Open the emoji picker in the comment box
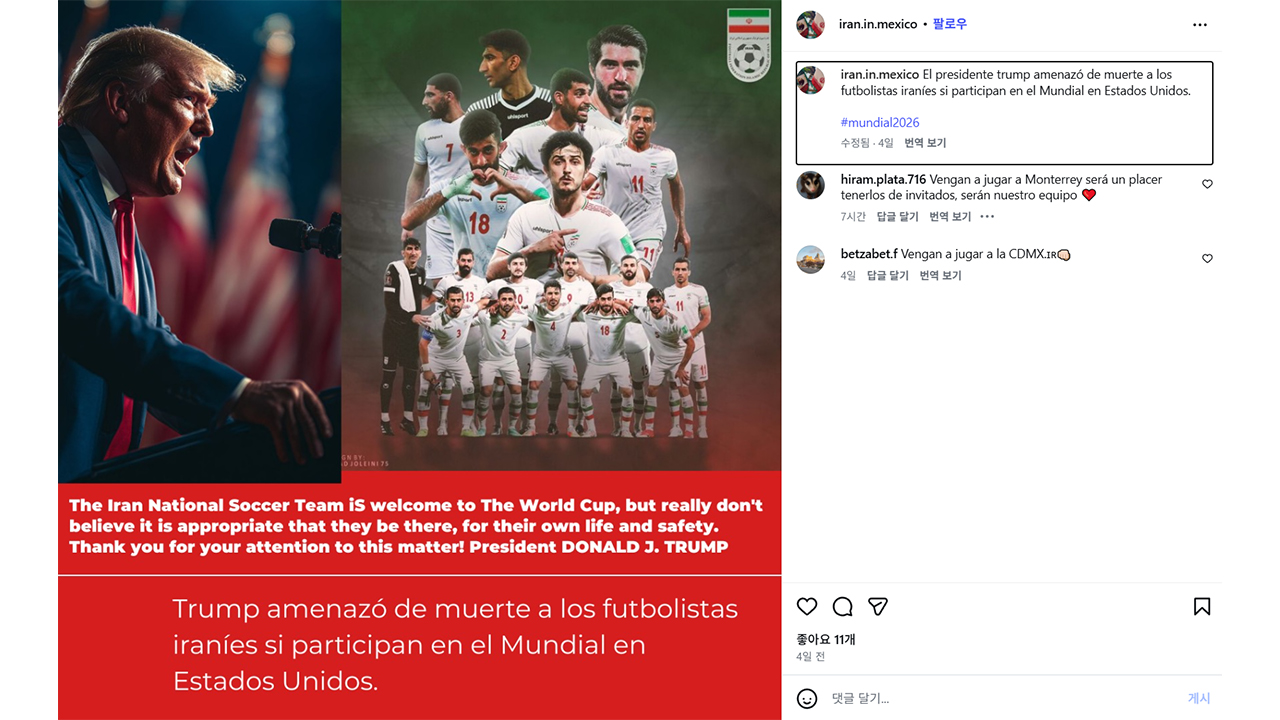This screenshot has width=1280, height=720. pos(807,699)
